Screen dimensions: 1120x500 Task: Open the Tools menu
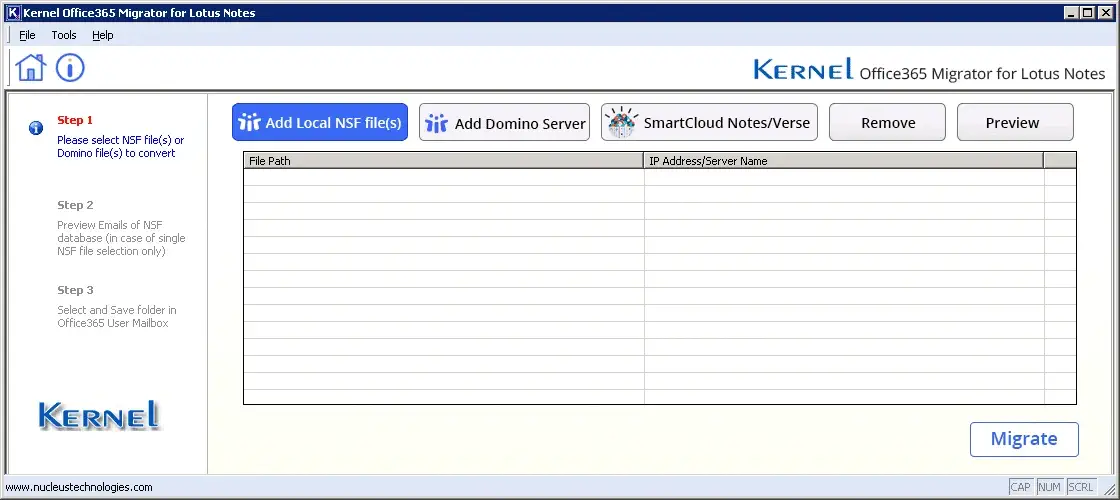click(64, 35)
